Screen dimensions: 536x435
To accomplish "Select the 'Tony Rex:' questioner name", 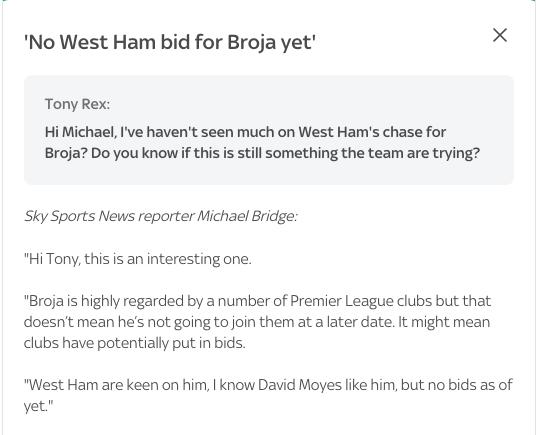I will (x=78, y=104).
